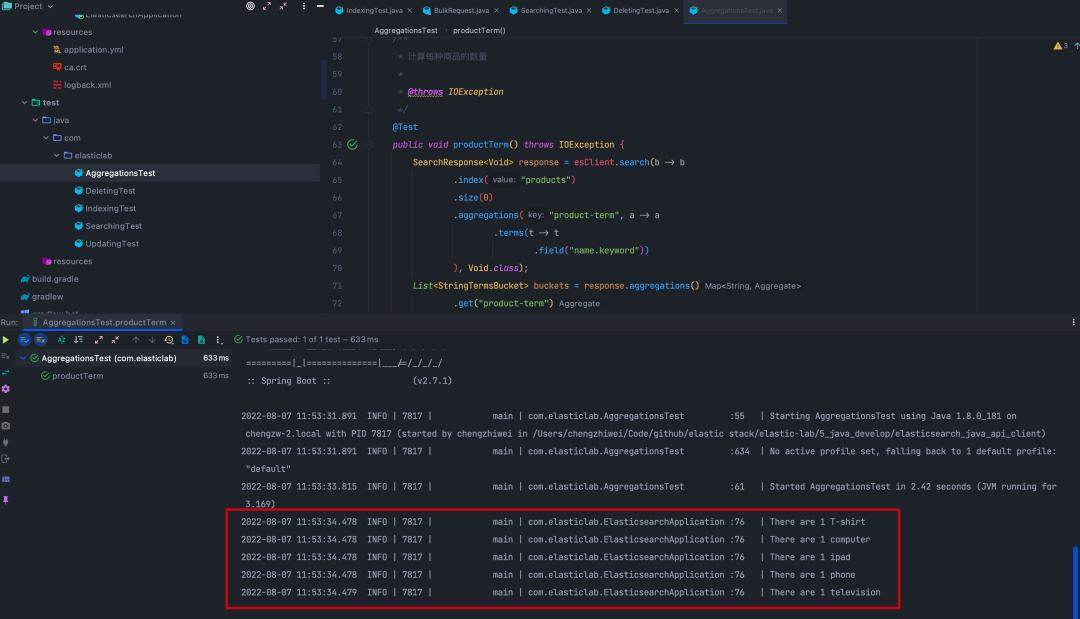
Task: Select AggregationsTest class in project tree
Action: (120, 174)
